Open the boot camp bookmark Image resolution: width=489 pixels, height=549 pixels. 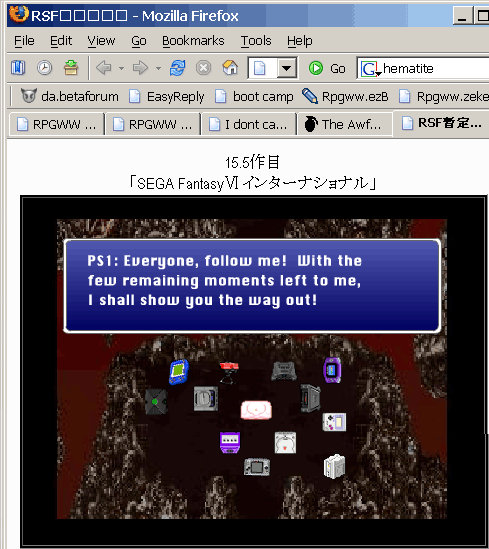click(x=254, y=96)
